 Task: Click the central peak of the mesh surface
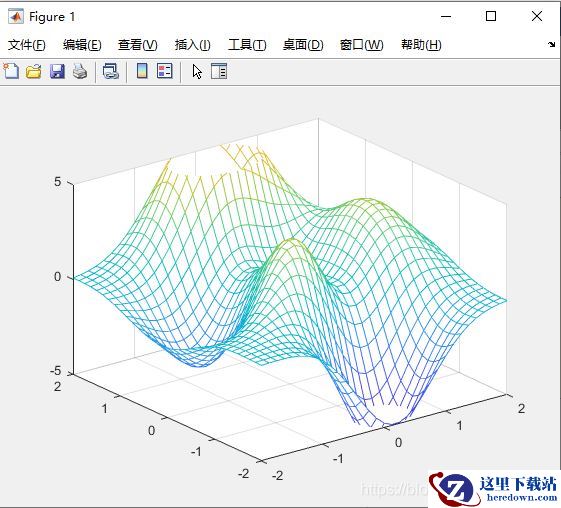[292, 240]
